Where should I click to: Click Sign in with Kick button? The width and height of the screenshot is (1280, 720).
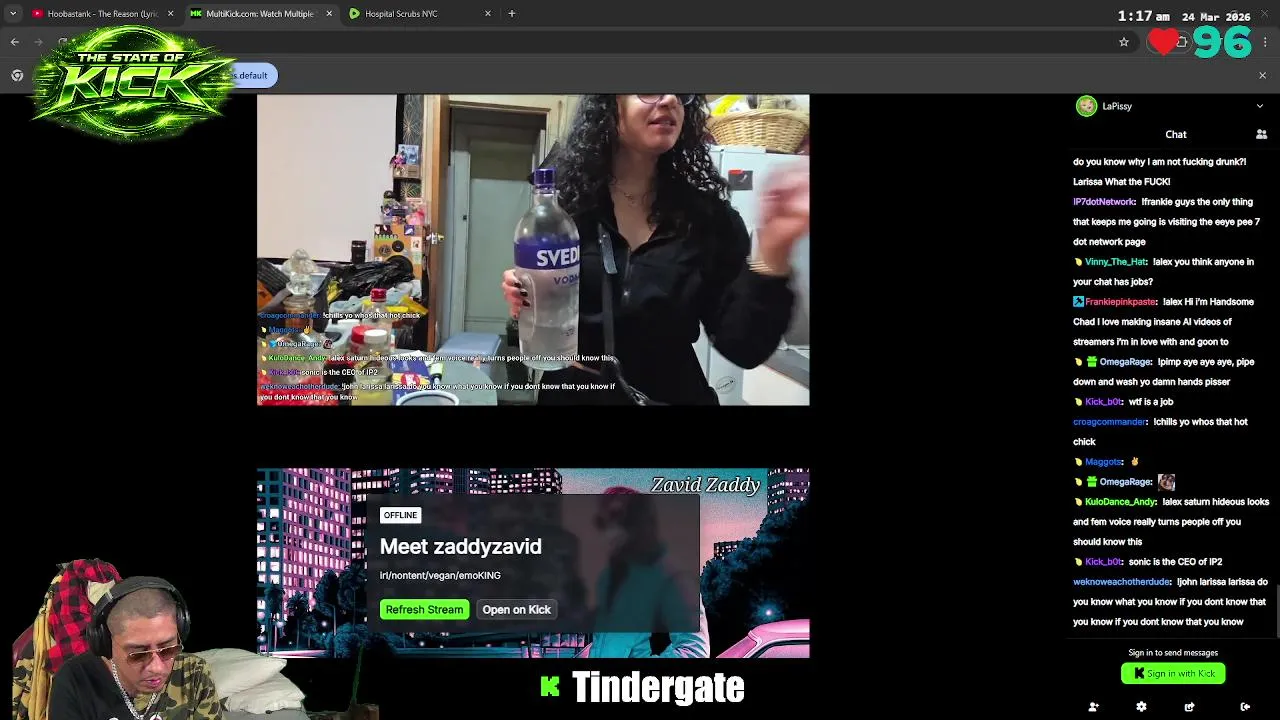[x=1173, y=673]
